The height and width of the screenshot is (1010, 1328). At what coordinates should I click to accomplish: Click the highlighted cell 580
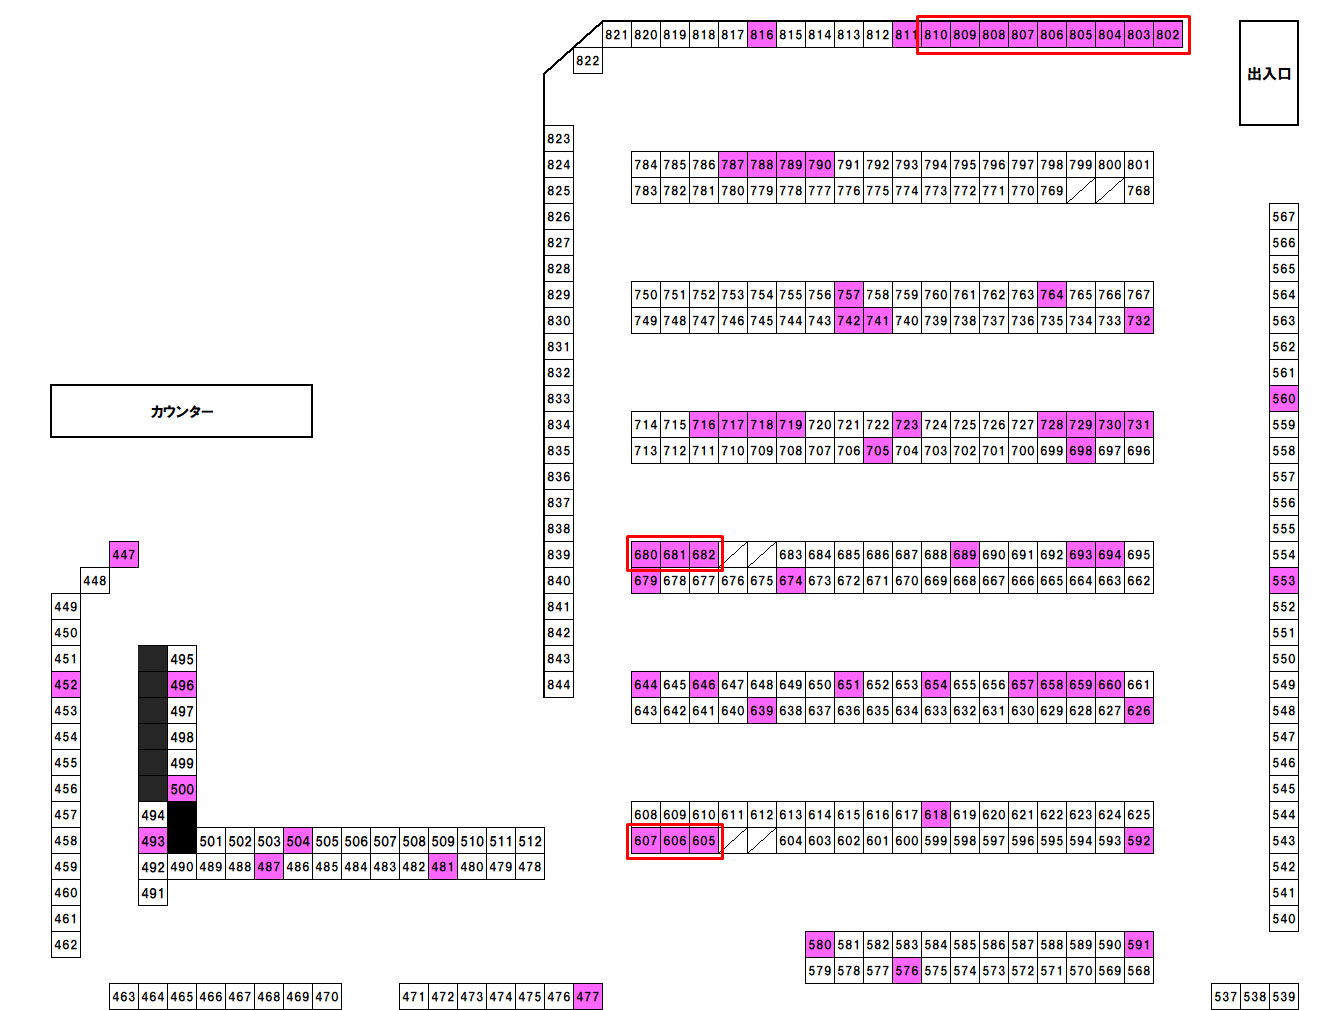tap(819, 945)
